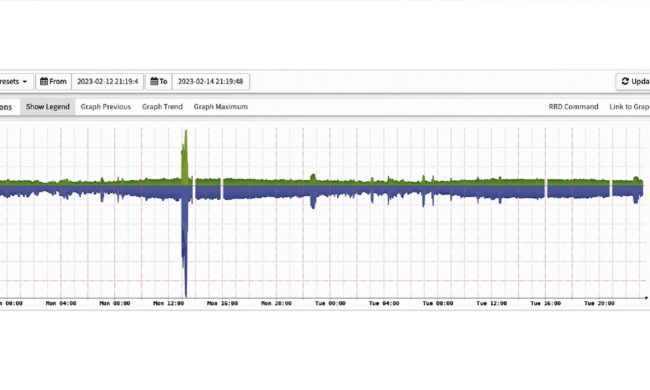Click the refresh icon on Update button

click(625, 81)
